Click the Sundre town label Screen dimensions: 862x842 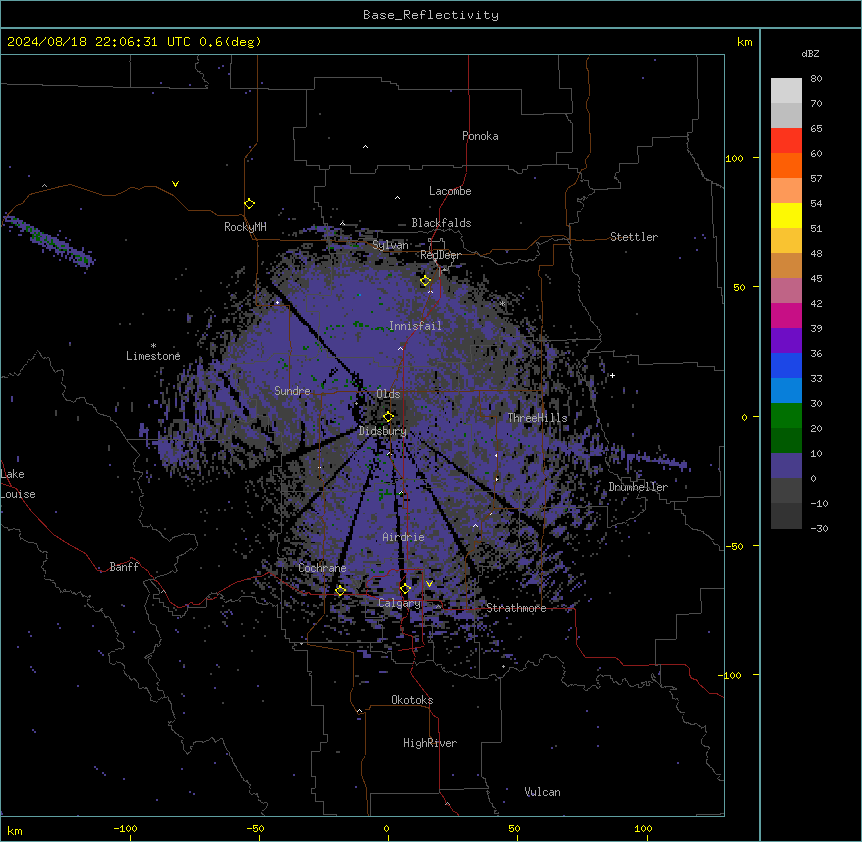pyautogui.click(x=292, y=391)
